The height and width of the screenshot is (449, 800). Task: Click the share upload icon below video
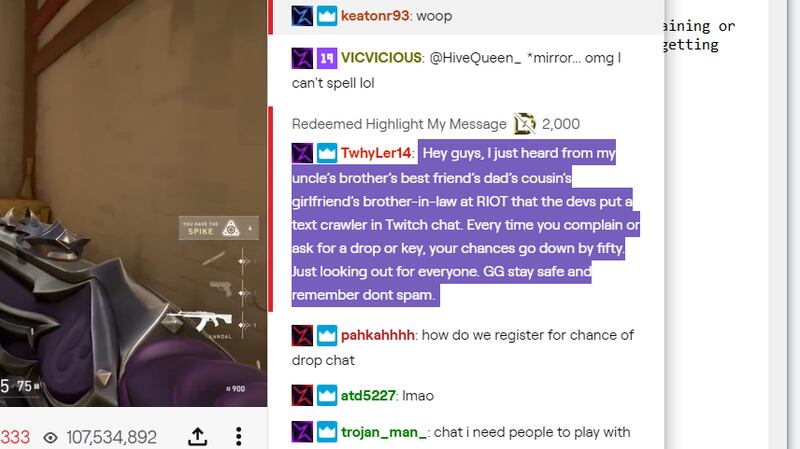point(197,436)
